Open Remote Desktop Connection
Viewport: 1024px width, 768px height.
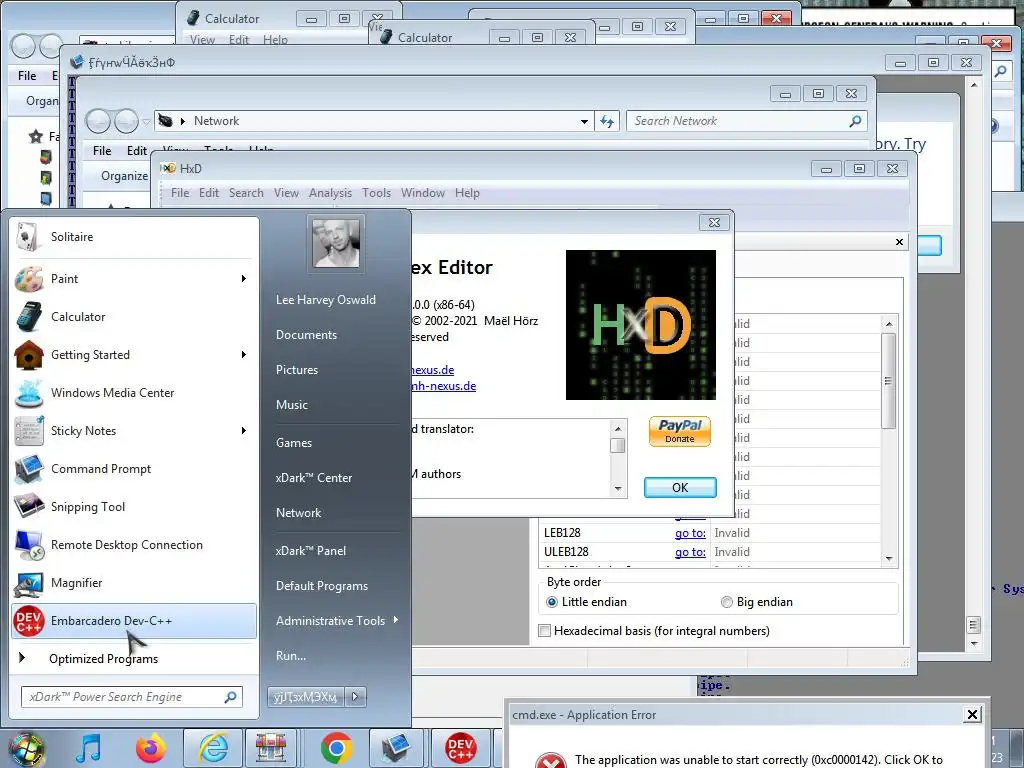tap(134, 545)
